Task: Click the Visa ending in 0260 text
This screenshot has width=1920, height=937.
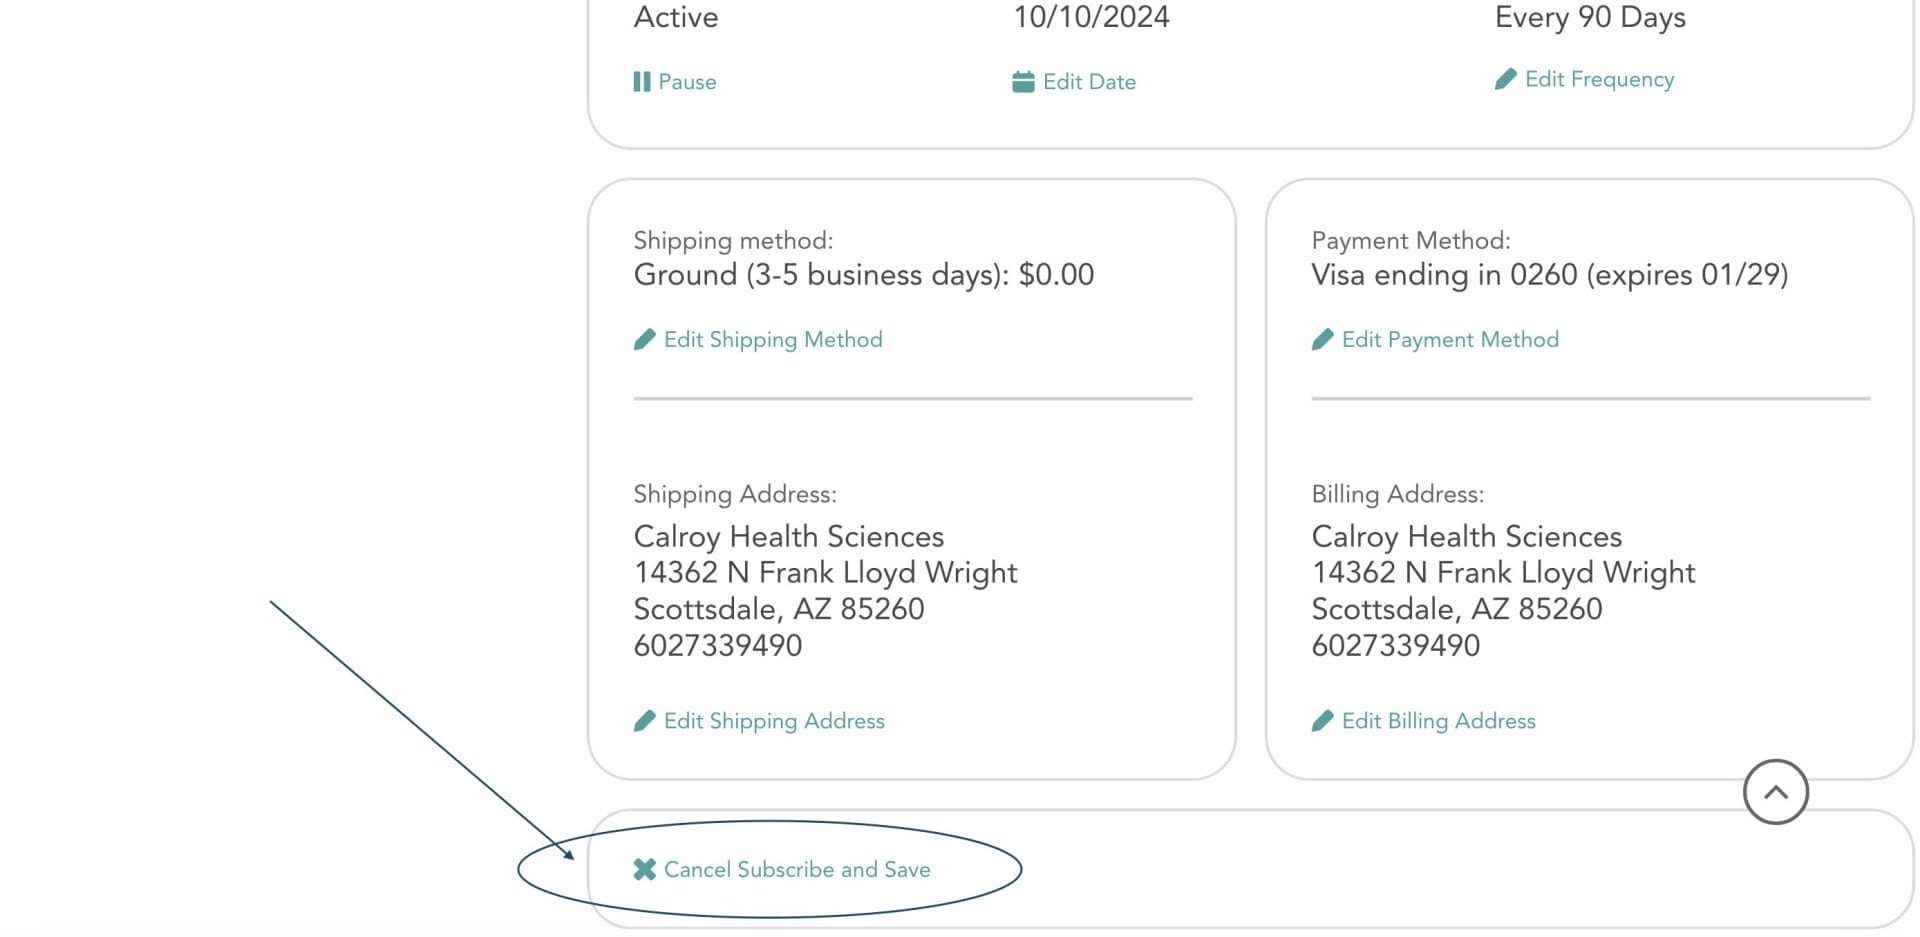Action: click(1549, 275)
